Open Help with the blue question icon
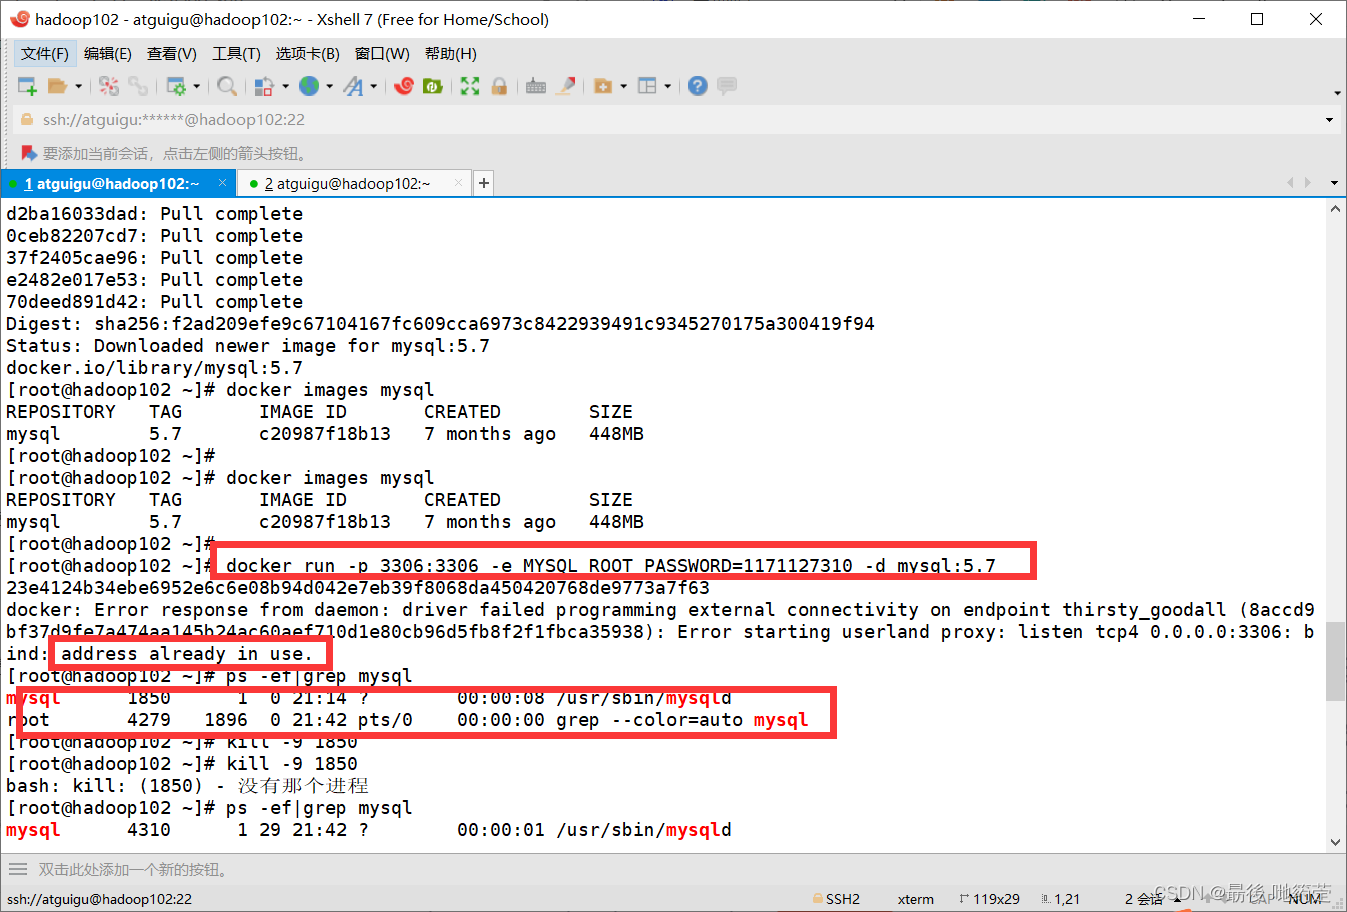 pyautogui.click(x=698, y=86)
